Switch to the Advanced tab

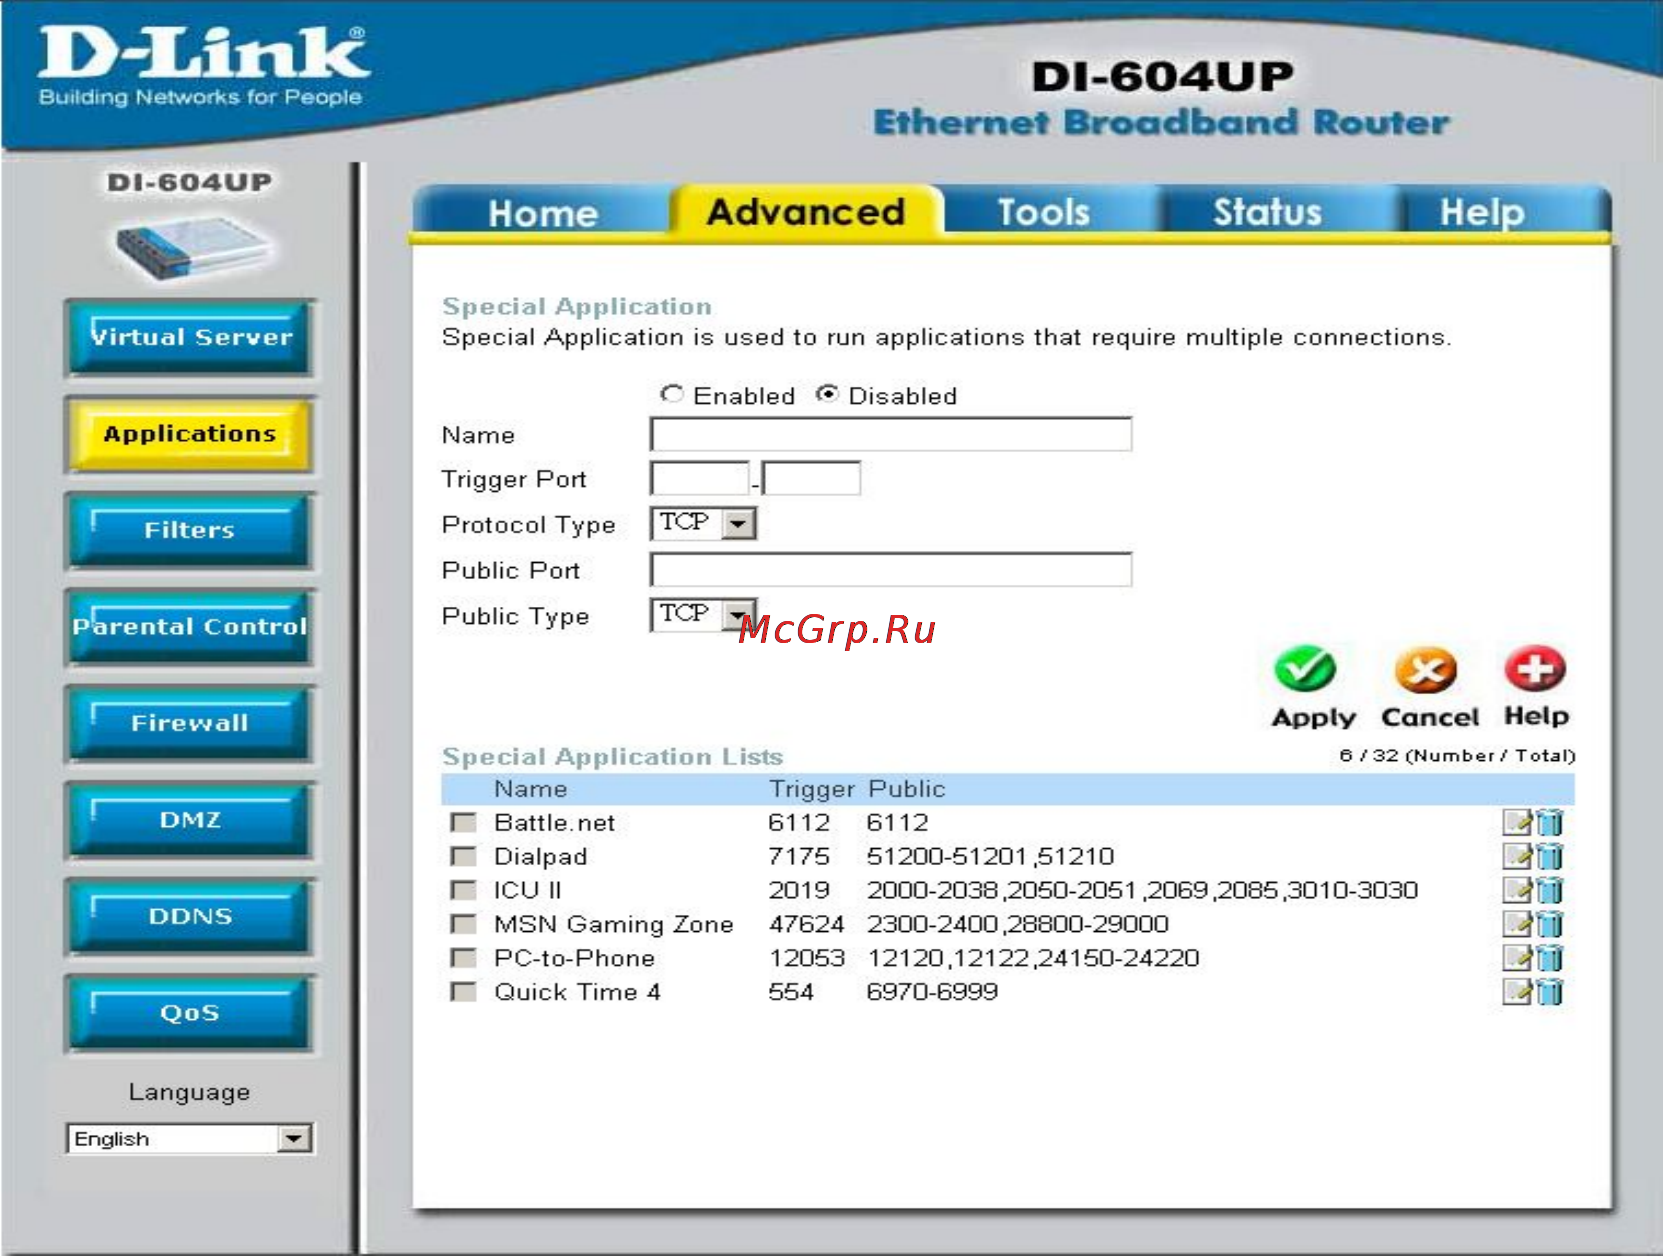coord(806,212)
